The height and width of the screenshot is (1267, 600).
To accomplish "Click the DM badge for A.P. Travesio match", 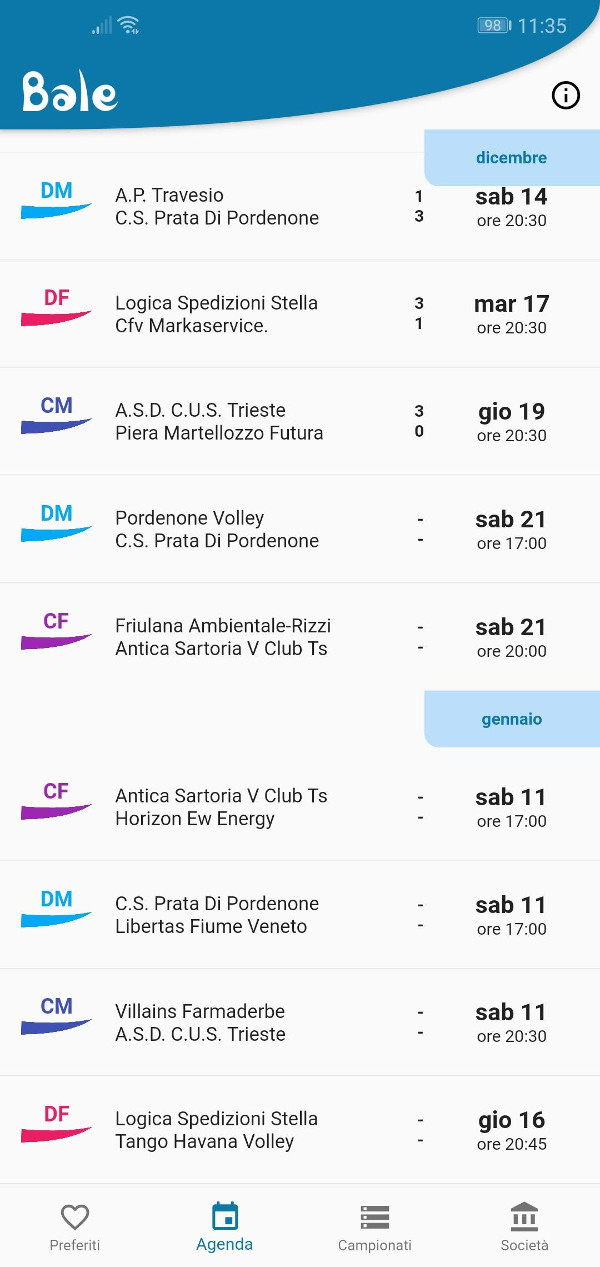I will [x=57, y=200].
